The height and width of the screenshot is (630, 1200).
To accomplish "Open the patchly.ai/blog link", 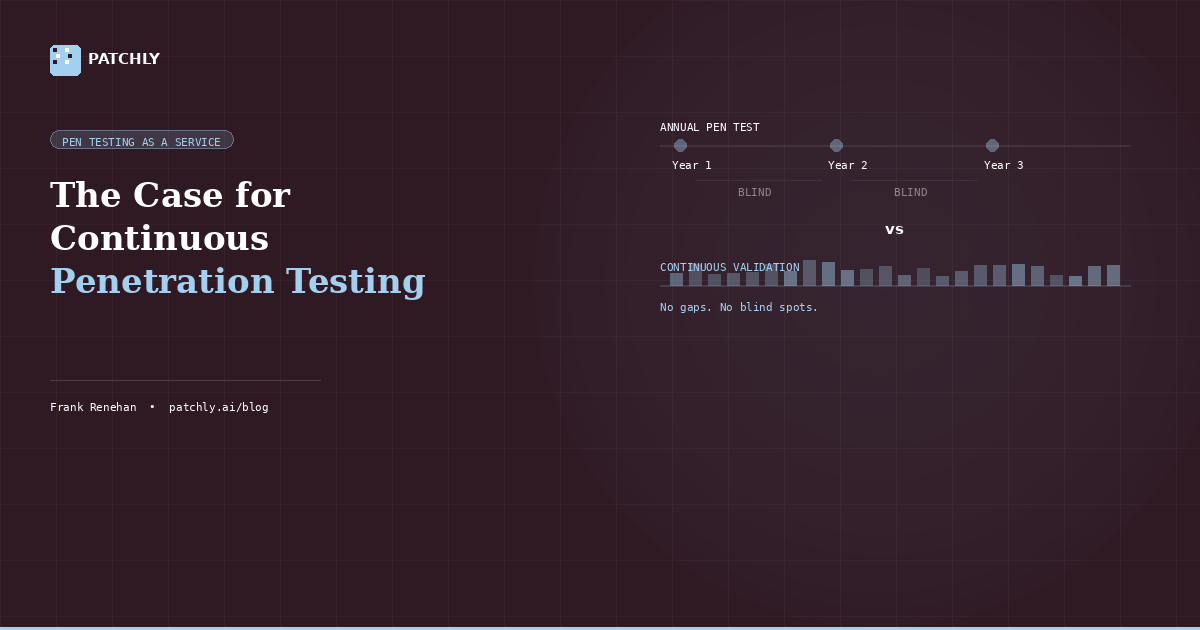I will pyautogui.click(x=219, y=407).
